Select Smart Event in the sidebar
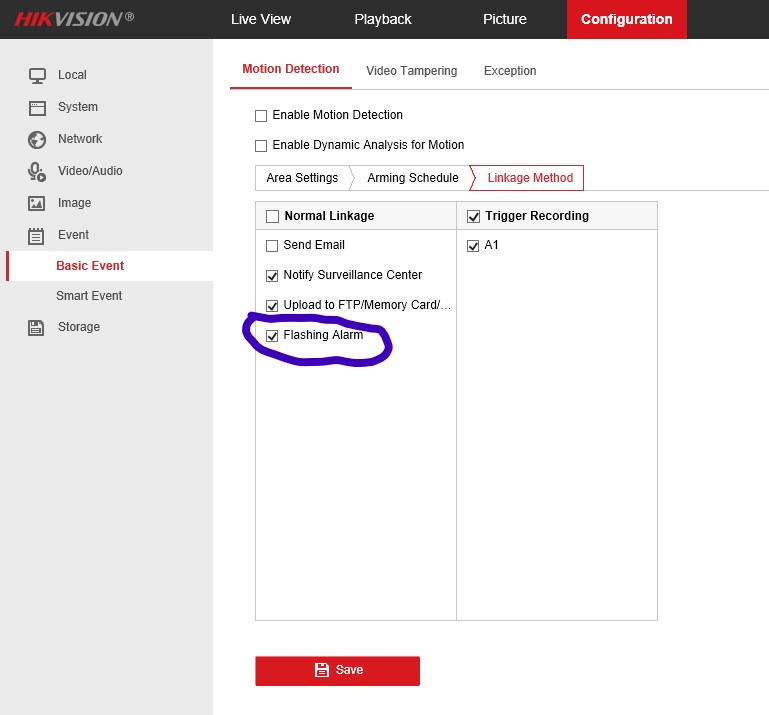The width and height of the screenshot is (769, 715). click(89, 296)
